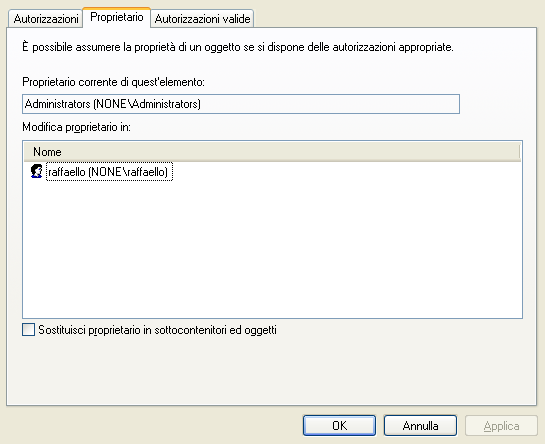Click the Modifica proprietario in label
Viewport: 545px width, 444px height.
pyautogui.click(x=76, y=127)
